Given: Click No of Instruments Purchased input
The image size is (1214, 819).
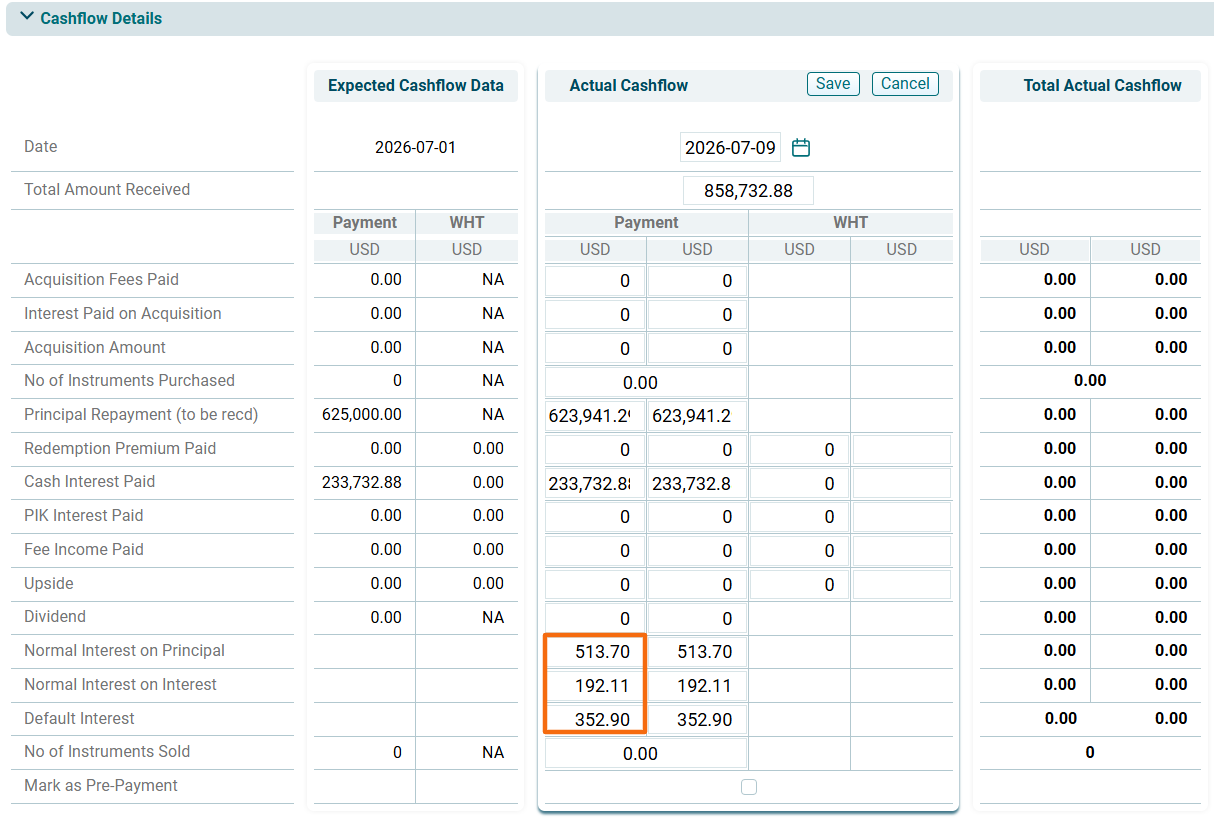Looking at the screenshot, I should click(646, 382).
